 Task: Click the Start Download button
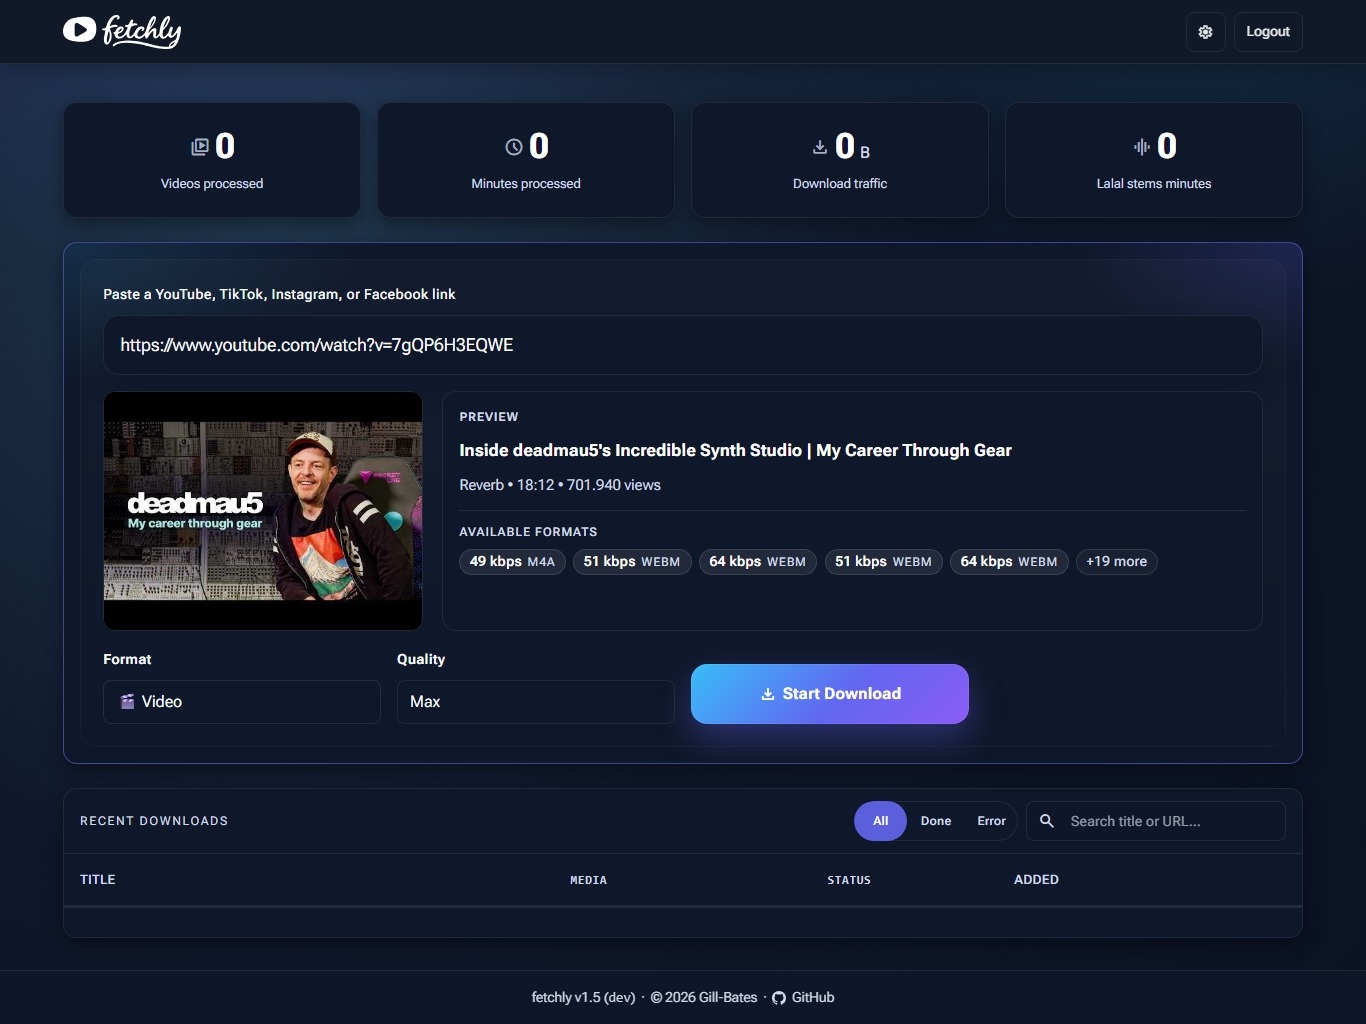pyautogui.click(x=830, y=694)
